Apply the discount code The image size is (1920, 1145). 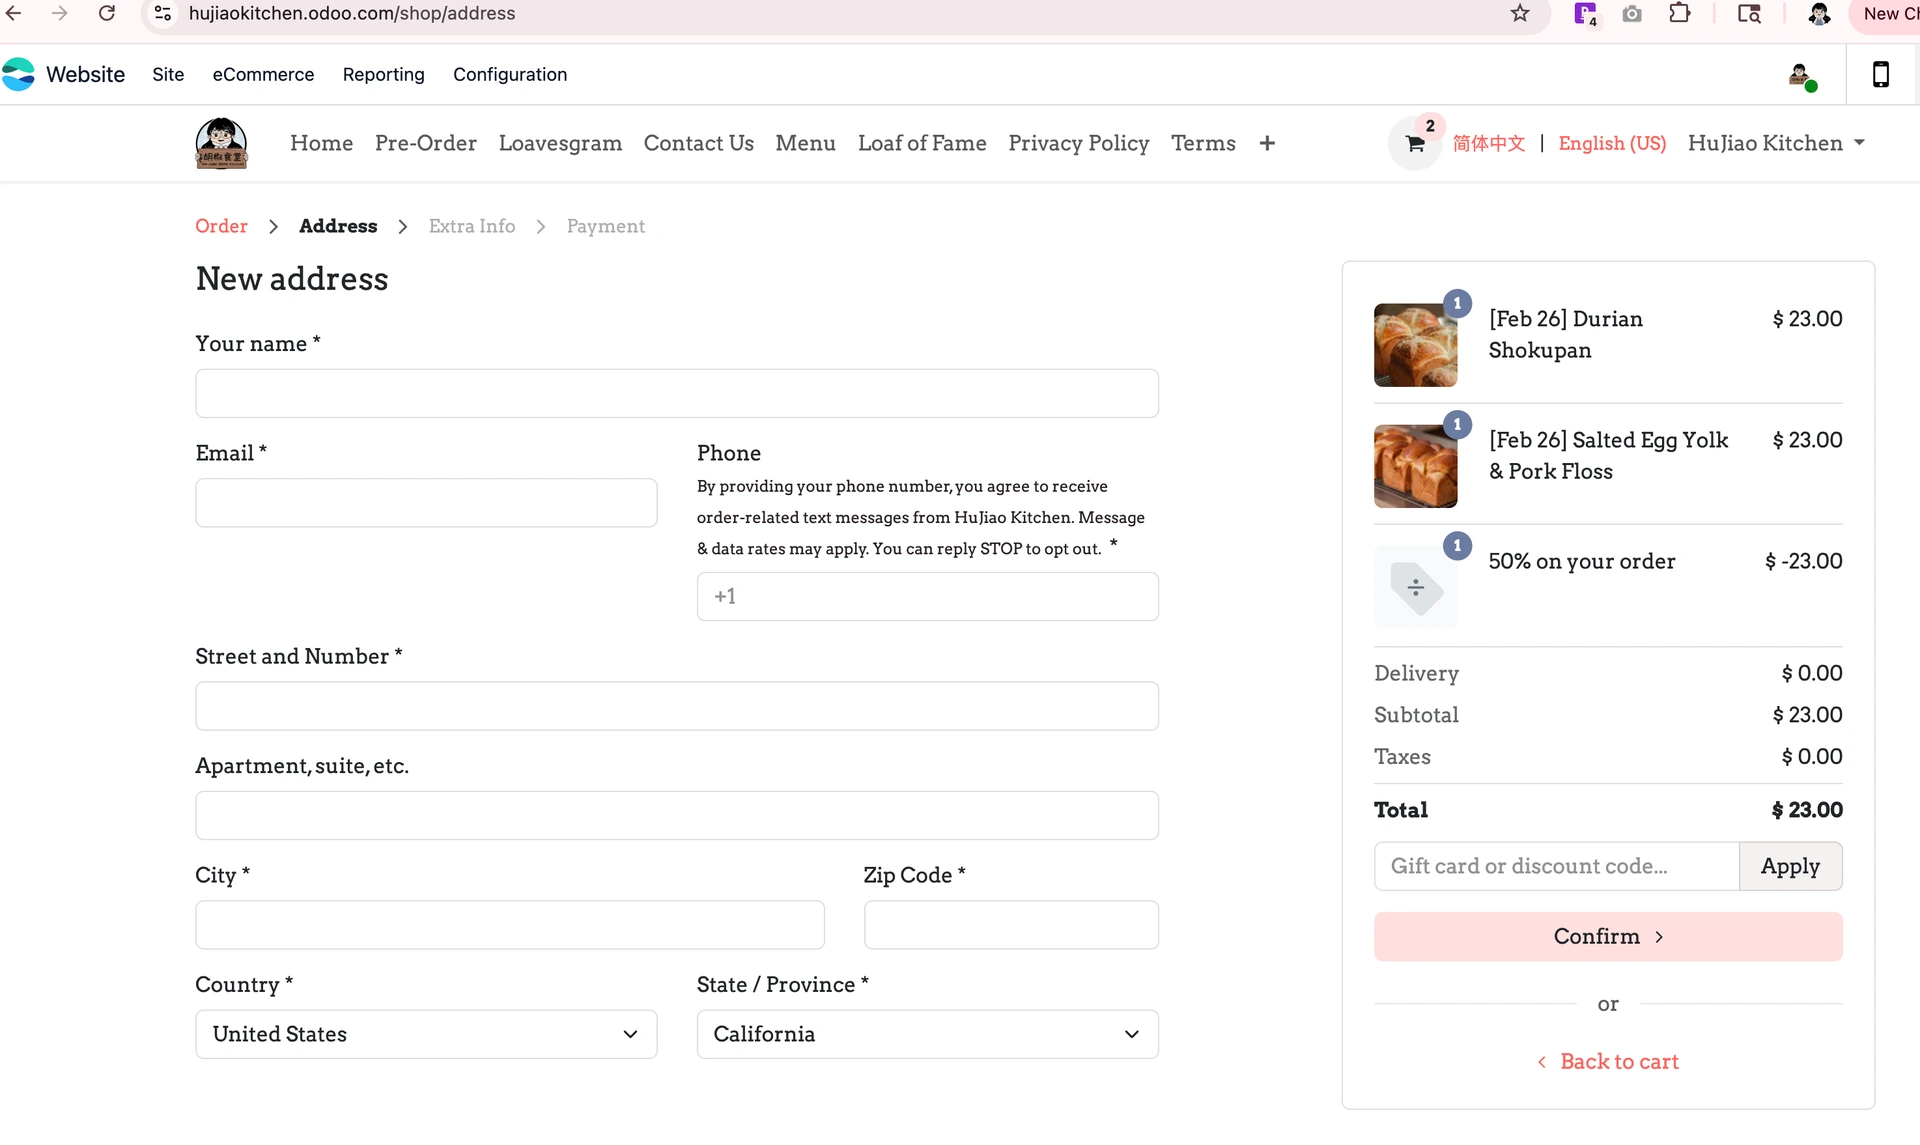click(x=1790, y=866)
